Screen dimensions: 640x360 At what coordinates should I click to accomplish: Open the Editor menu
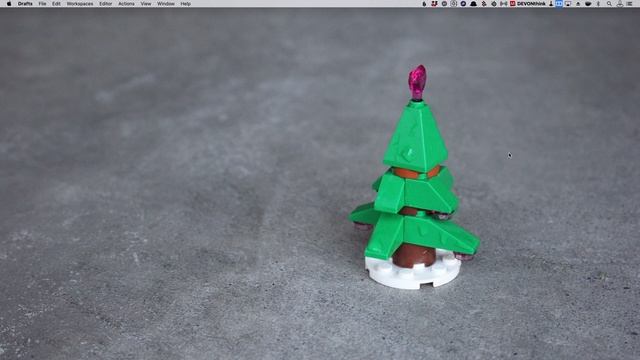click(x=105, y=4)
